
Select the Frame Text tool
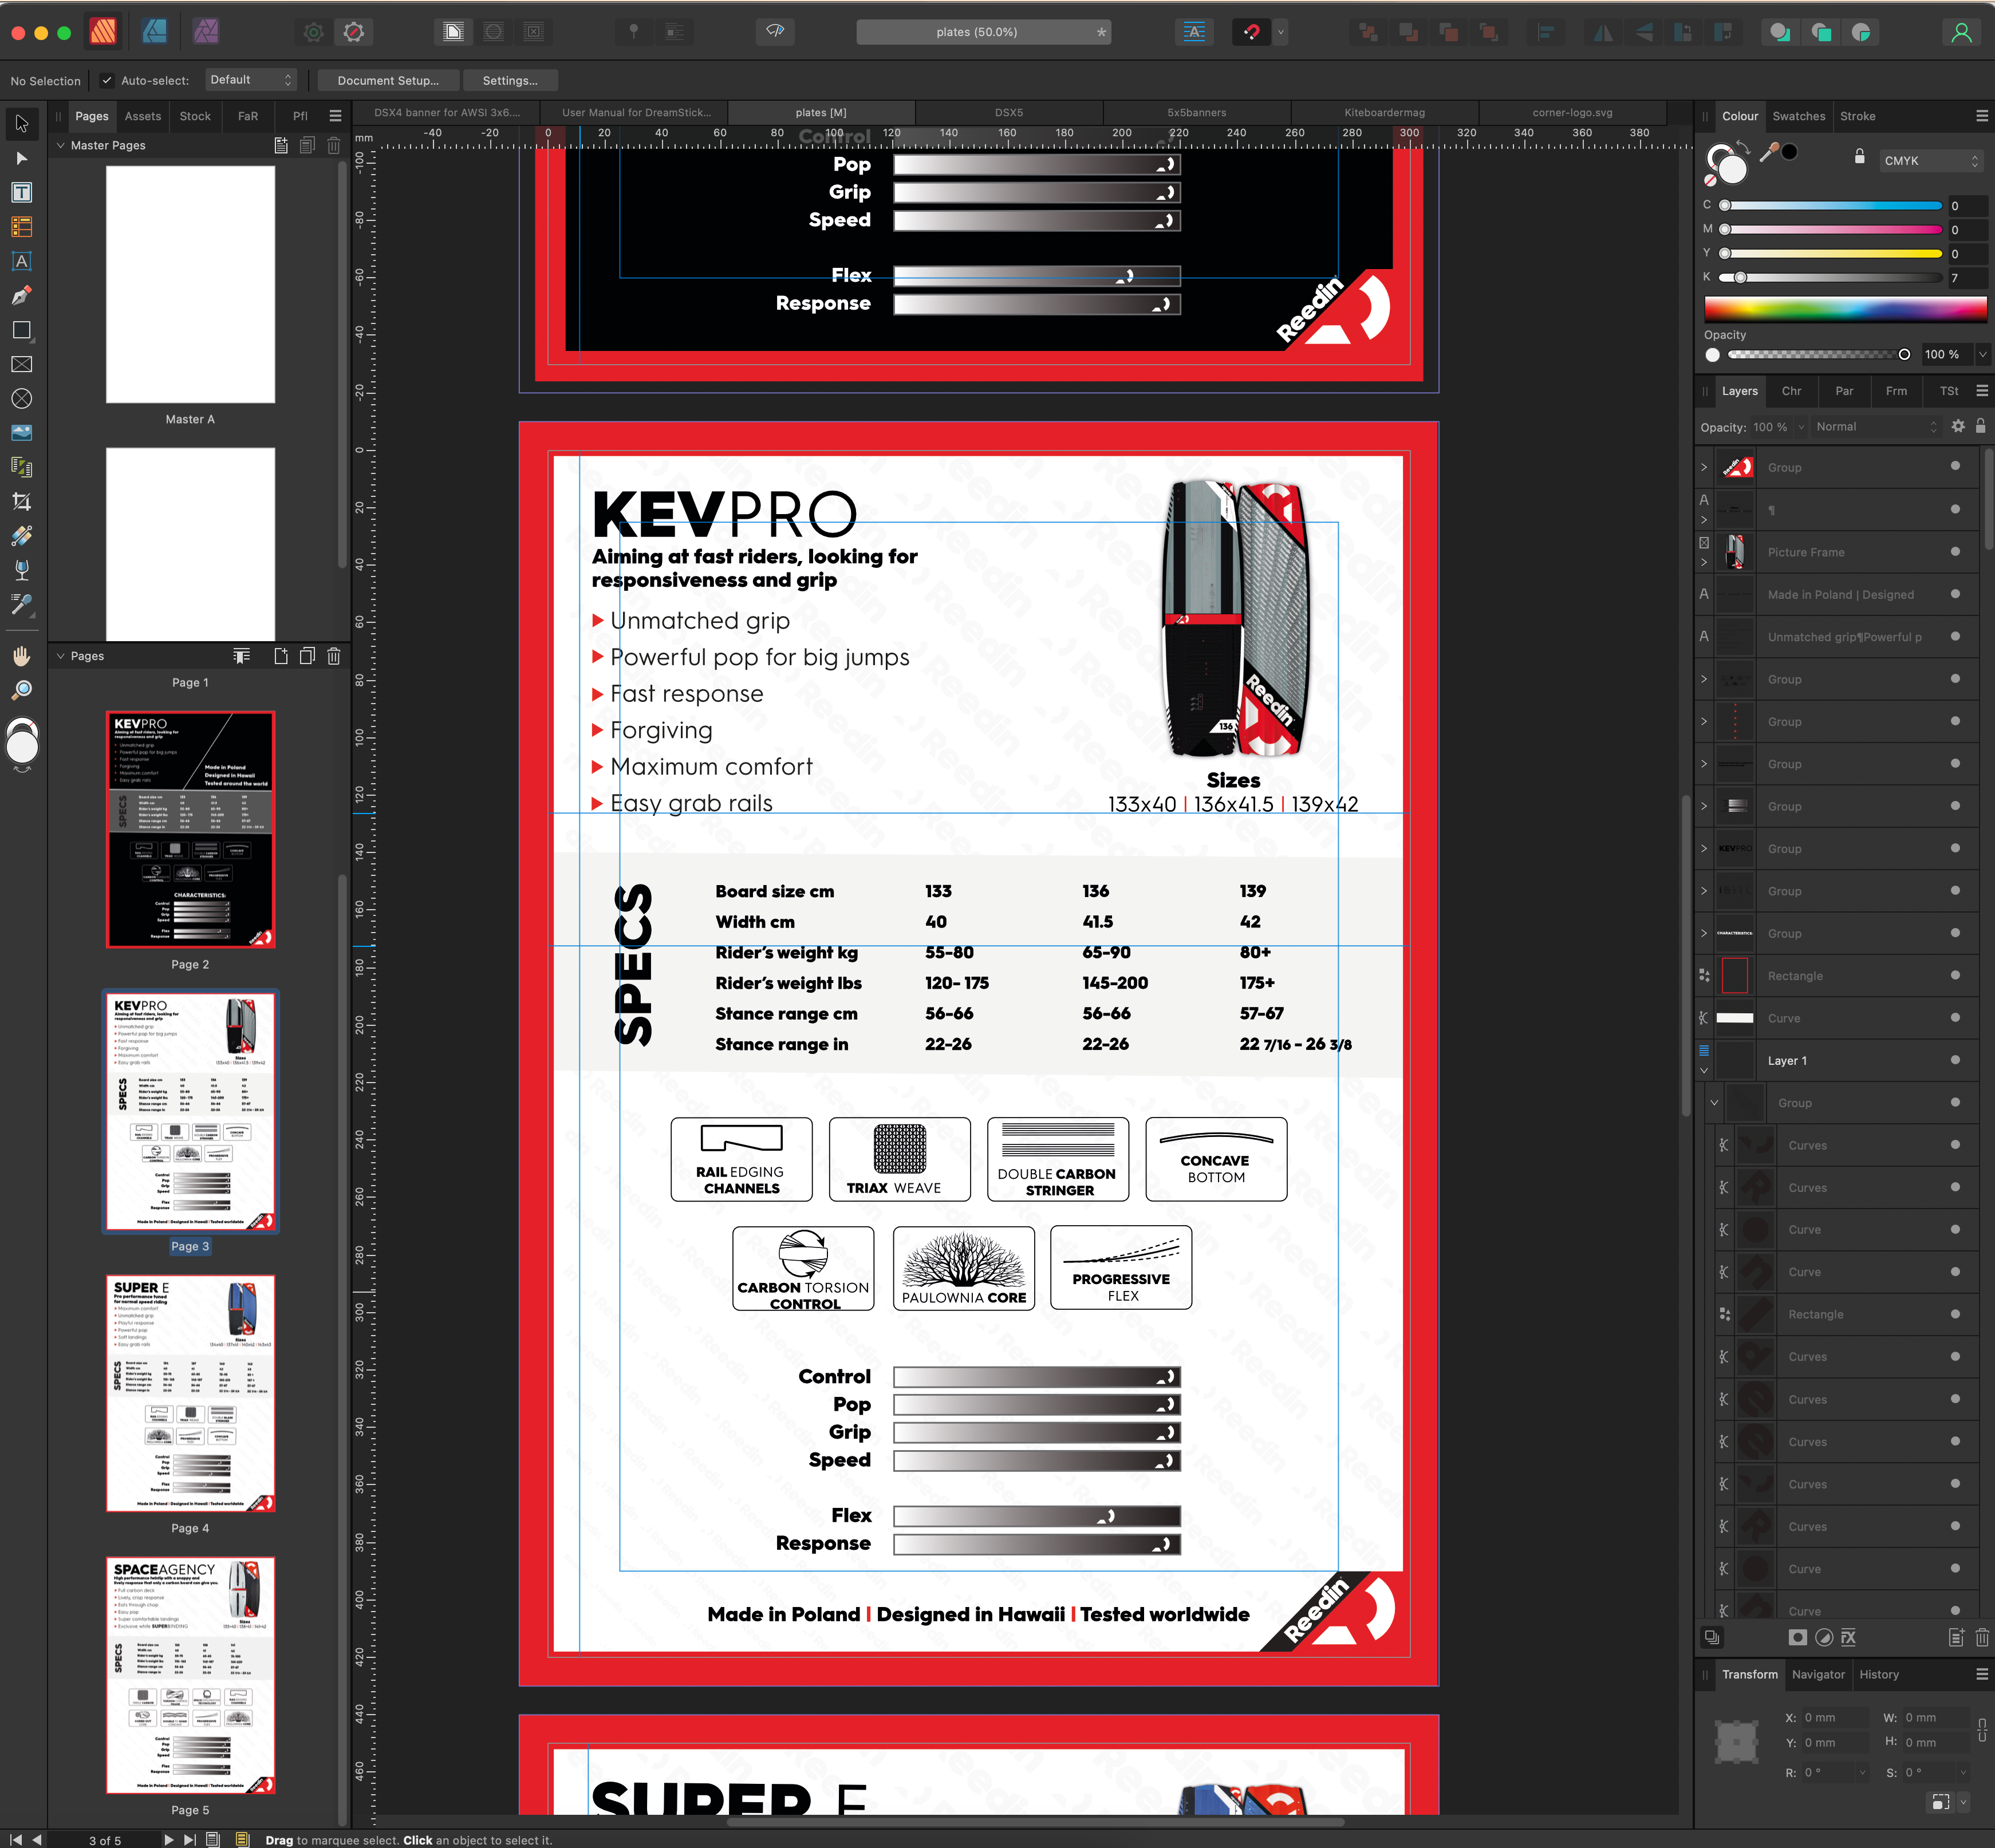(x=21, y=192)
